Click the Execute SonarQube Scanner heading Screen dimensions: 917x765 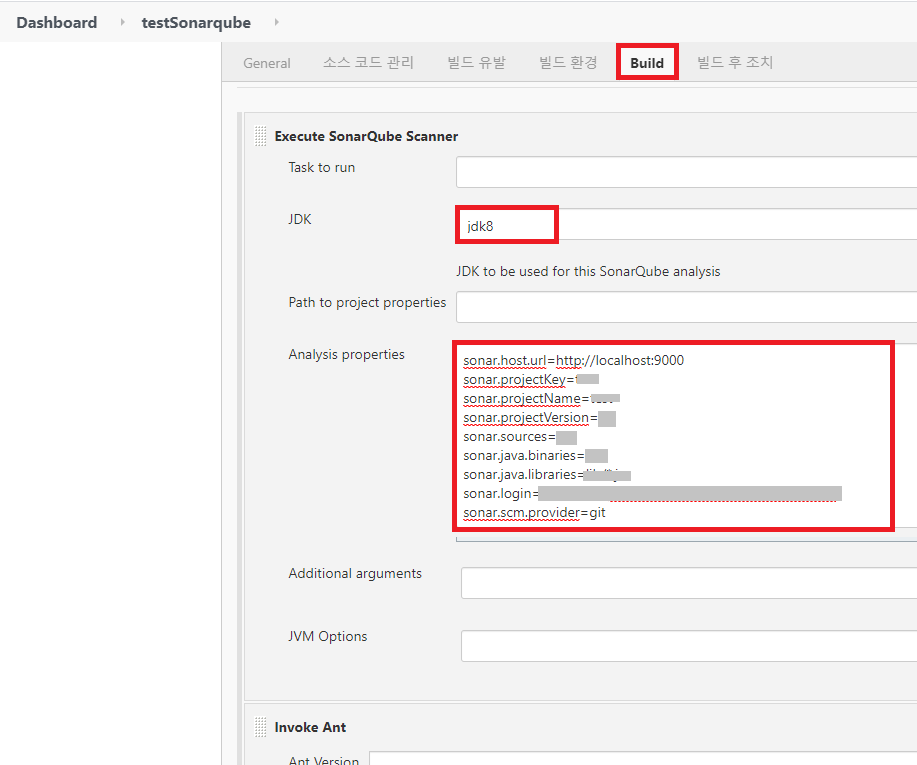click(x=366, y=136)
